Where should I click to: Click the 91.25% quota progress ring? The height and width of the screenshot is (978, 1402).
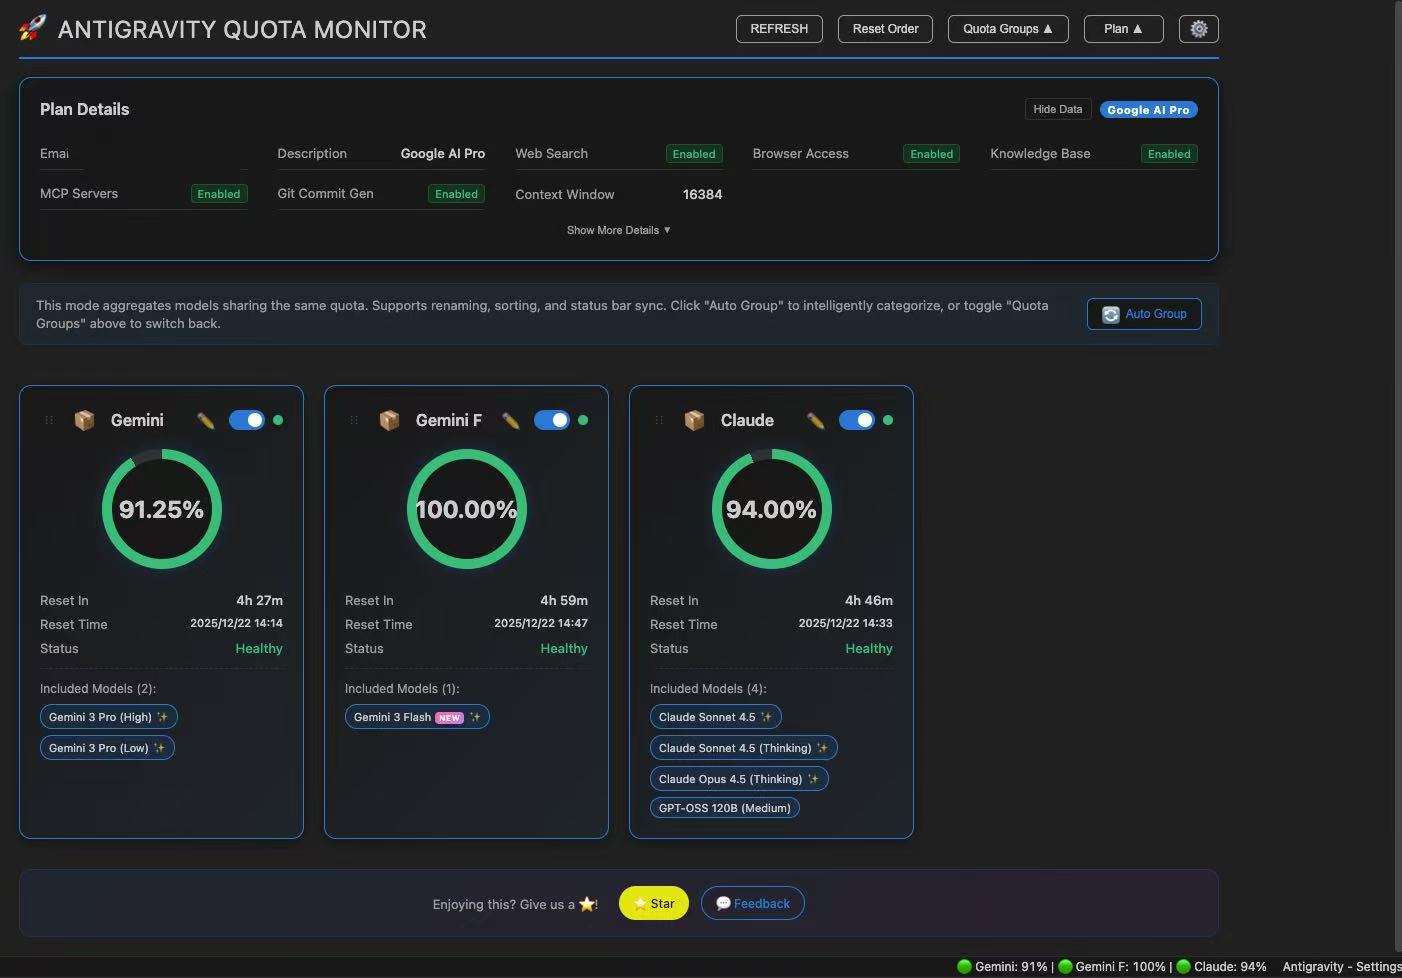162,509
